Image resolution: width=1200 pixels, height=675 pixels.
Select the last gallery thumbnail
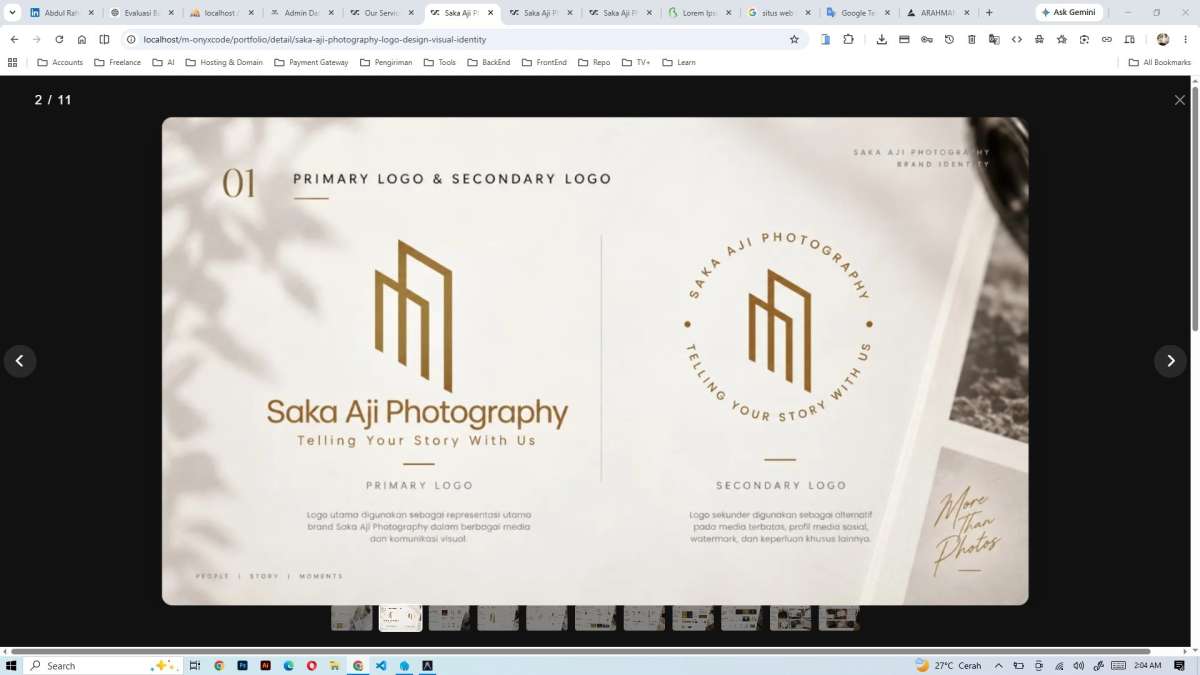click(x=839, y=619)
